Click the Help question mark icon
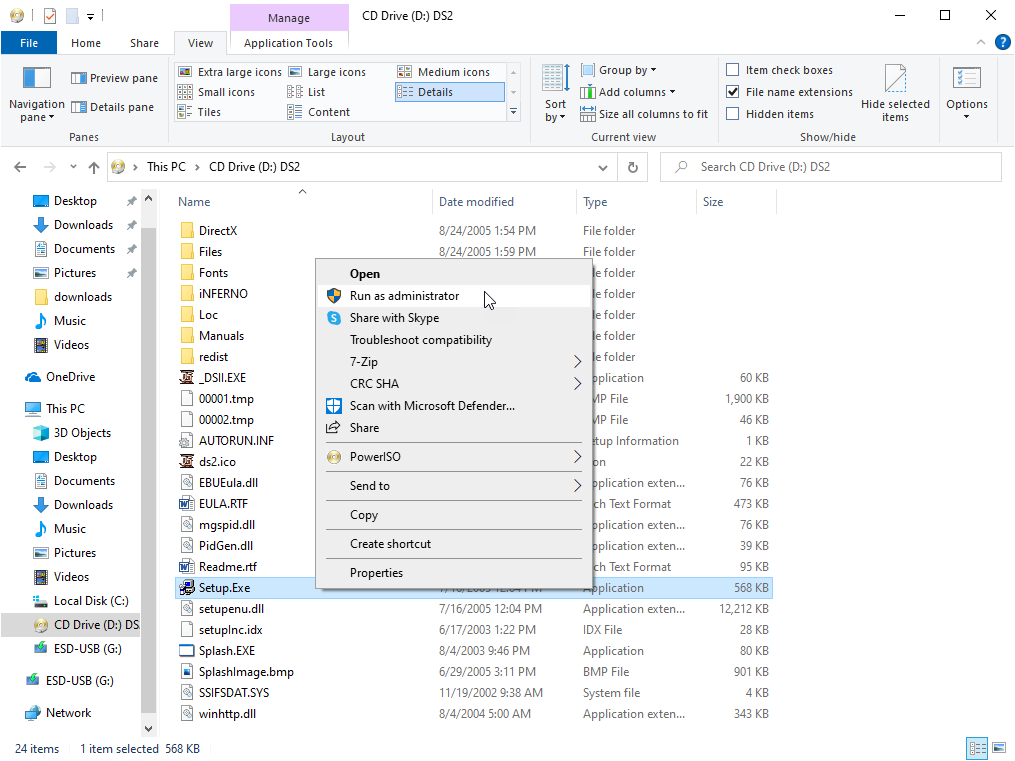The image size is (1015, 761). tap(1002, 42)
